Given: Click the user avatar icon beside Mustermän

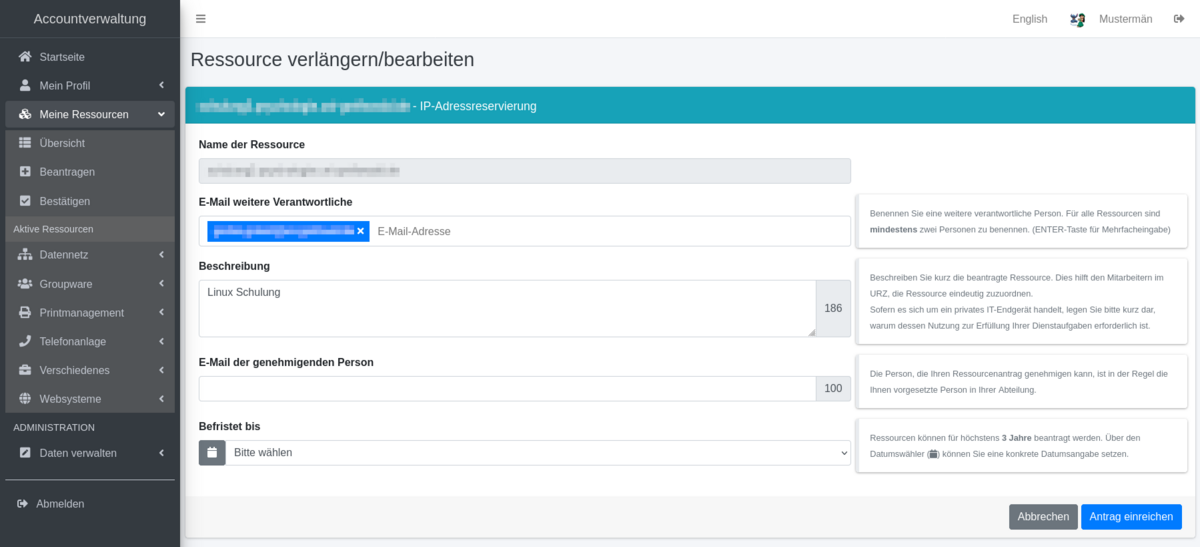Looking at the screenshot, I should [1077, 19].
